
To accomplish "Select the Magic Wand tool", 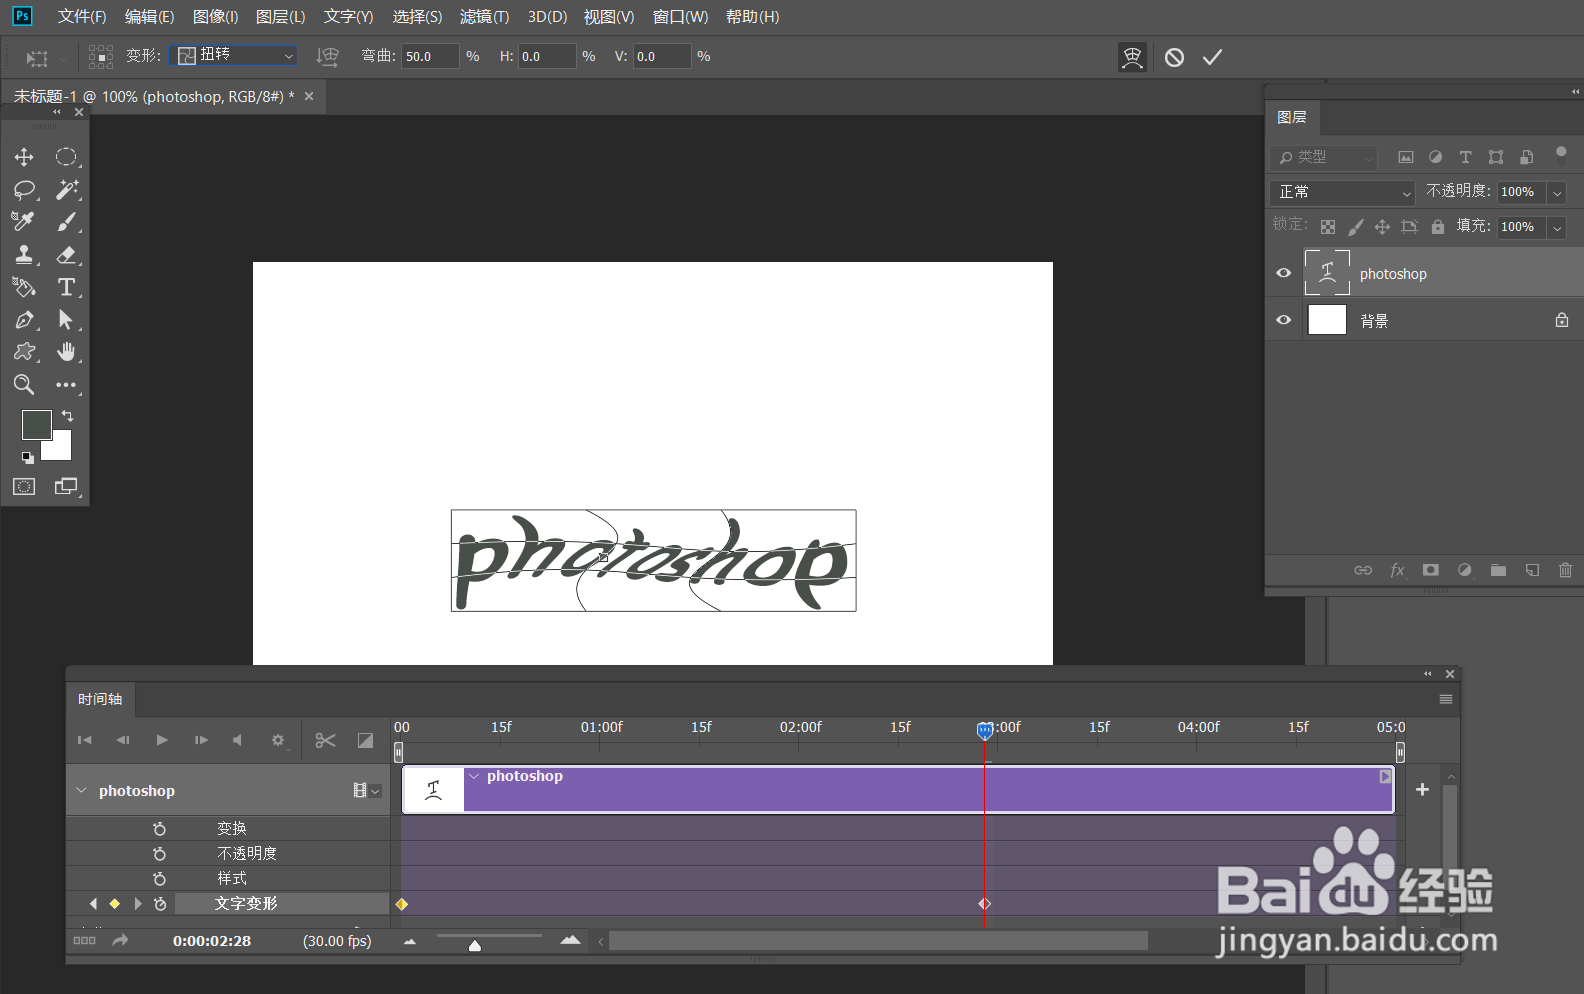I will point(66,190).
